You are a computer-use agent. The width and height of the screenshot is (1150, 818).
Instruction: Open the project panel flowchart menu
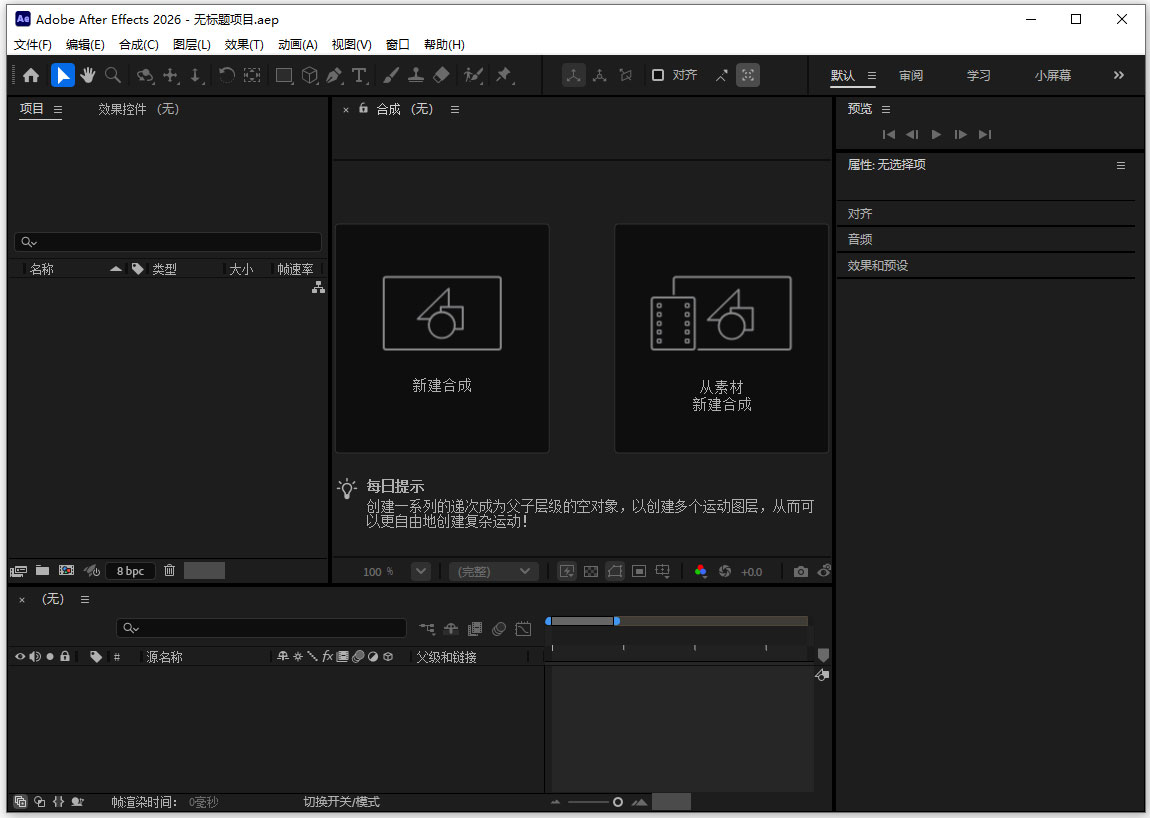[x=318, y=288]
